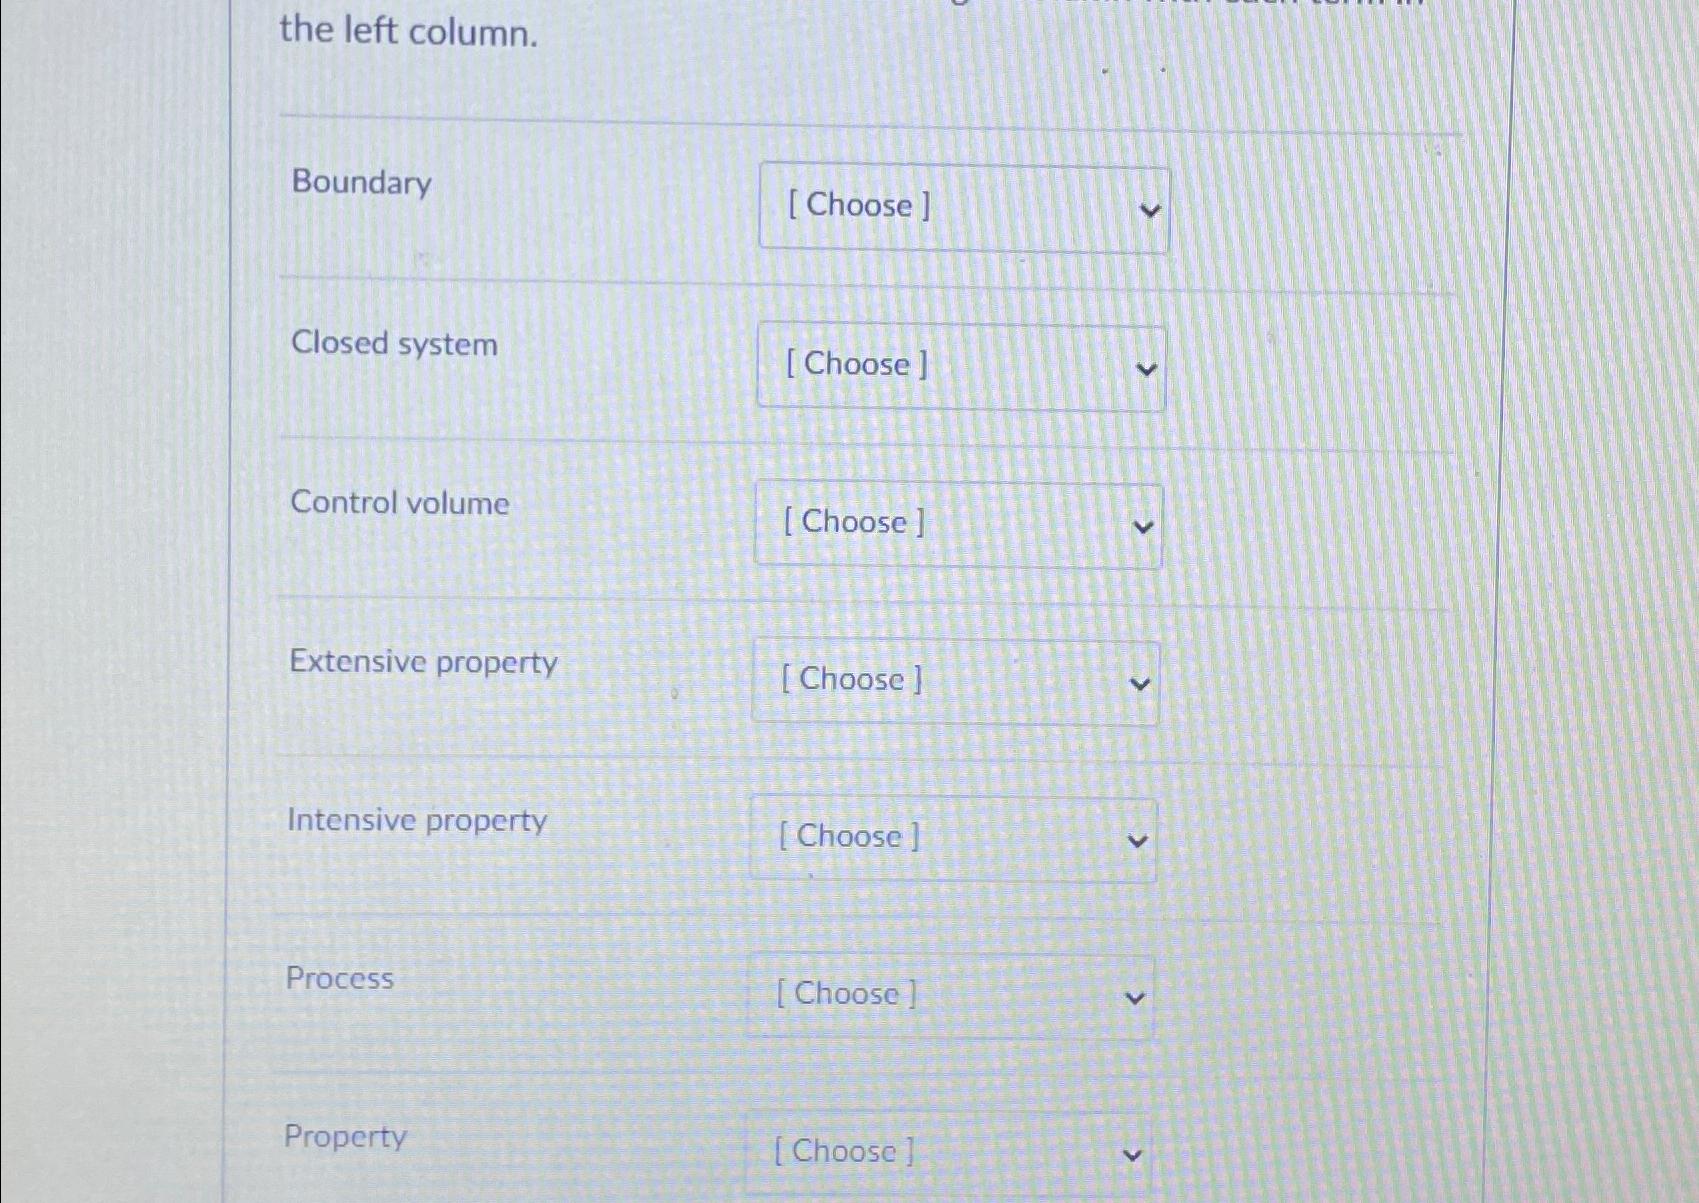
Task: Select the Control volume term label
Action: [399, 504]
